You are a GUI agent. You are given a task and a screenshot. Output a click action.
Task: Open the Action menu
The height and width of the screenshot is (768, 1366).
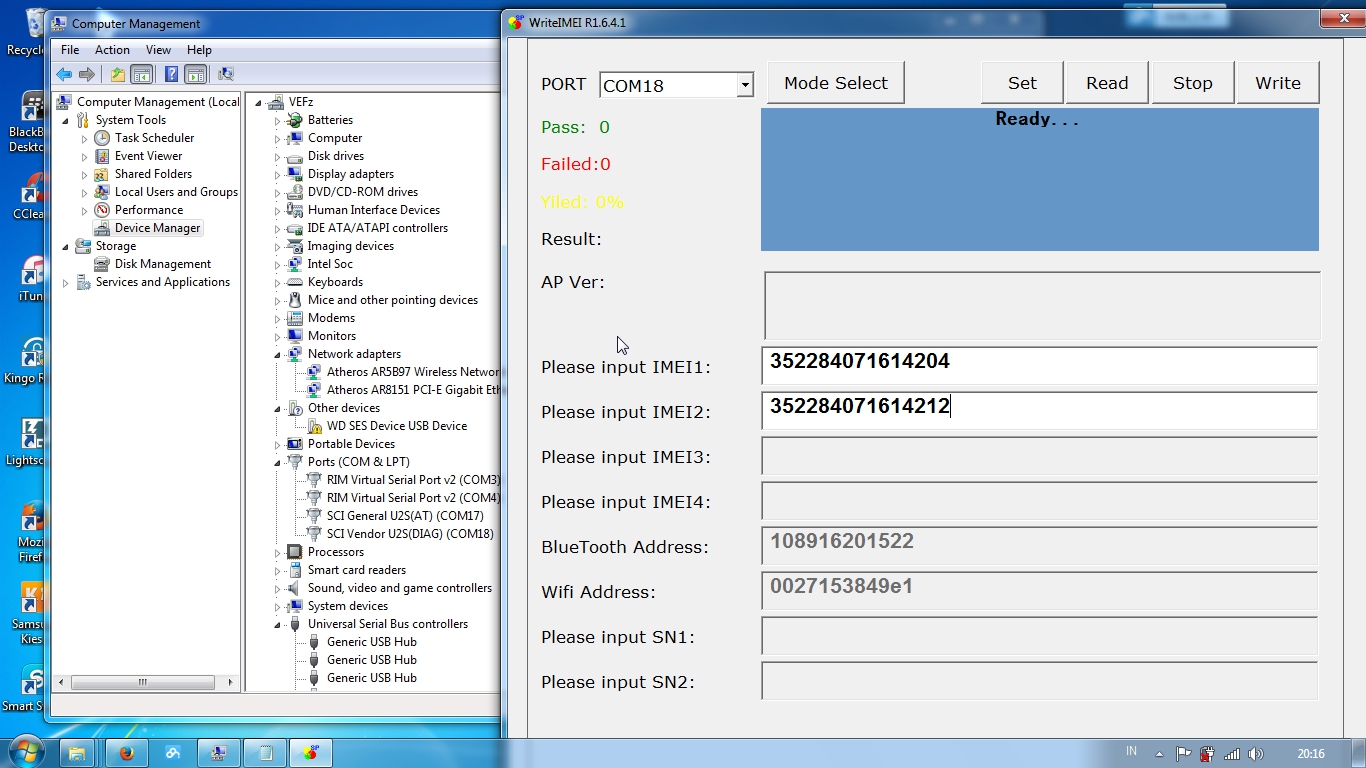pyautogui.click(x=112, y=50)
